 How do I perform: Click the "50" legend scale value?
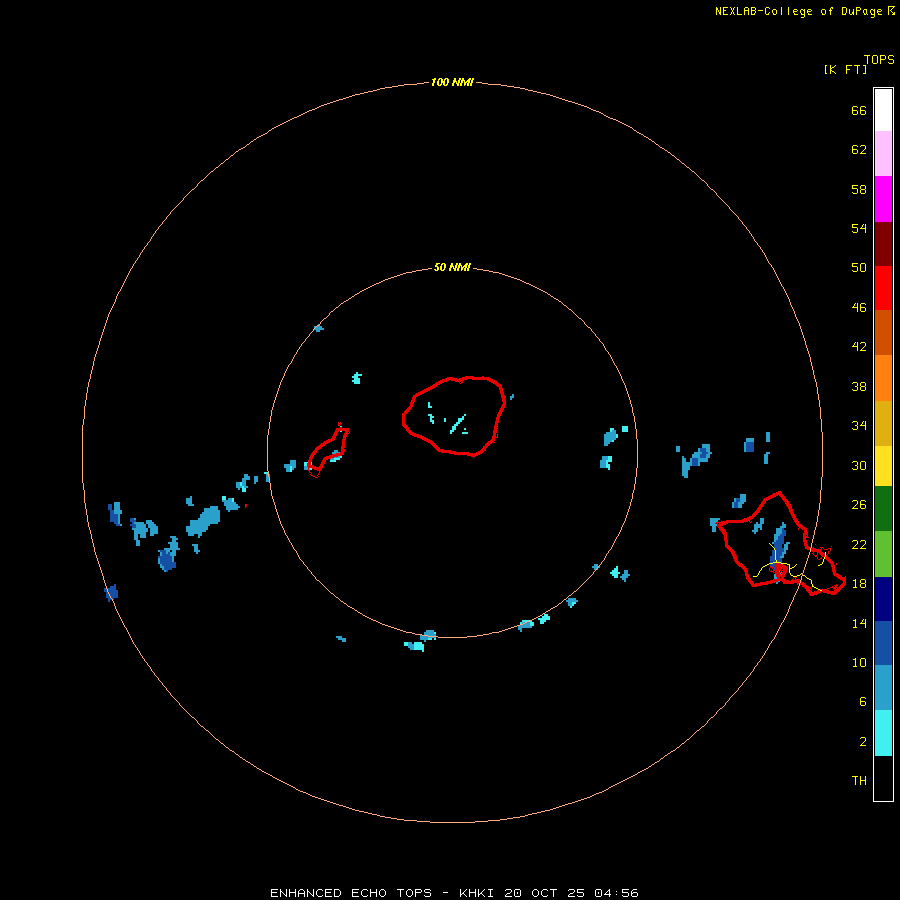tap(859, 268)
